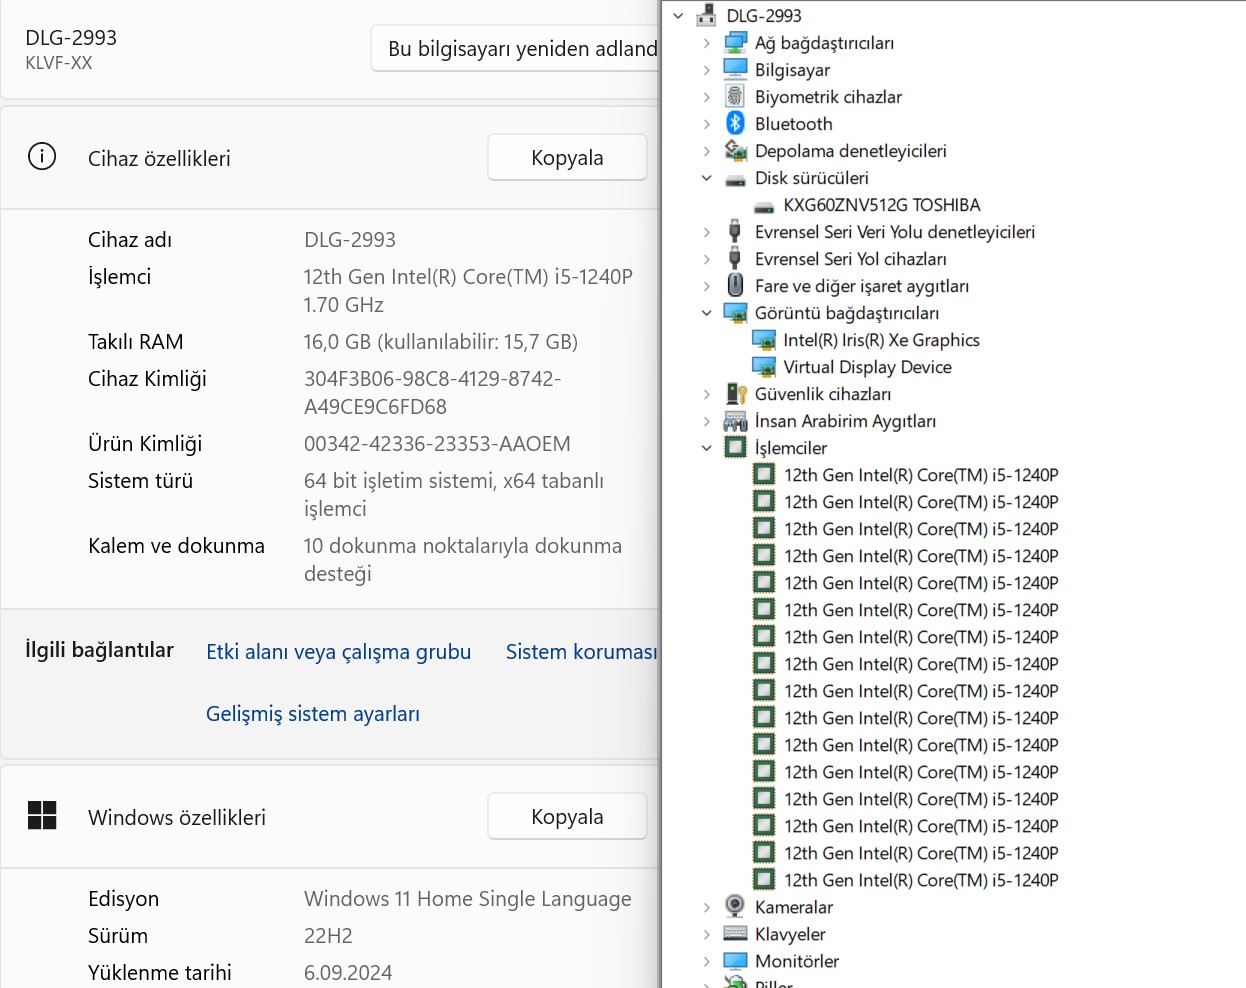
Task: Collapse the İşlemciler node
Action: pyautogui.click(x=706, y=448)
